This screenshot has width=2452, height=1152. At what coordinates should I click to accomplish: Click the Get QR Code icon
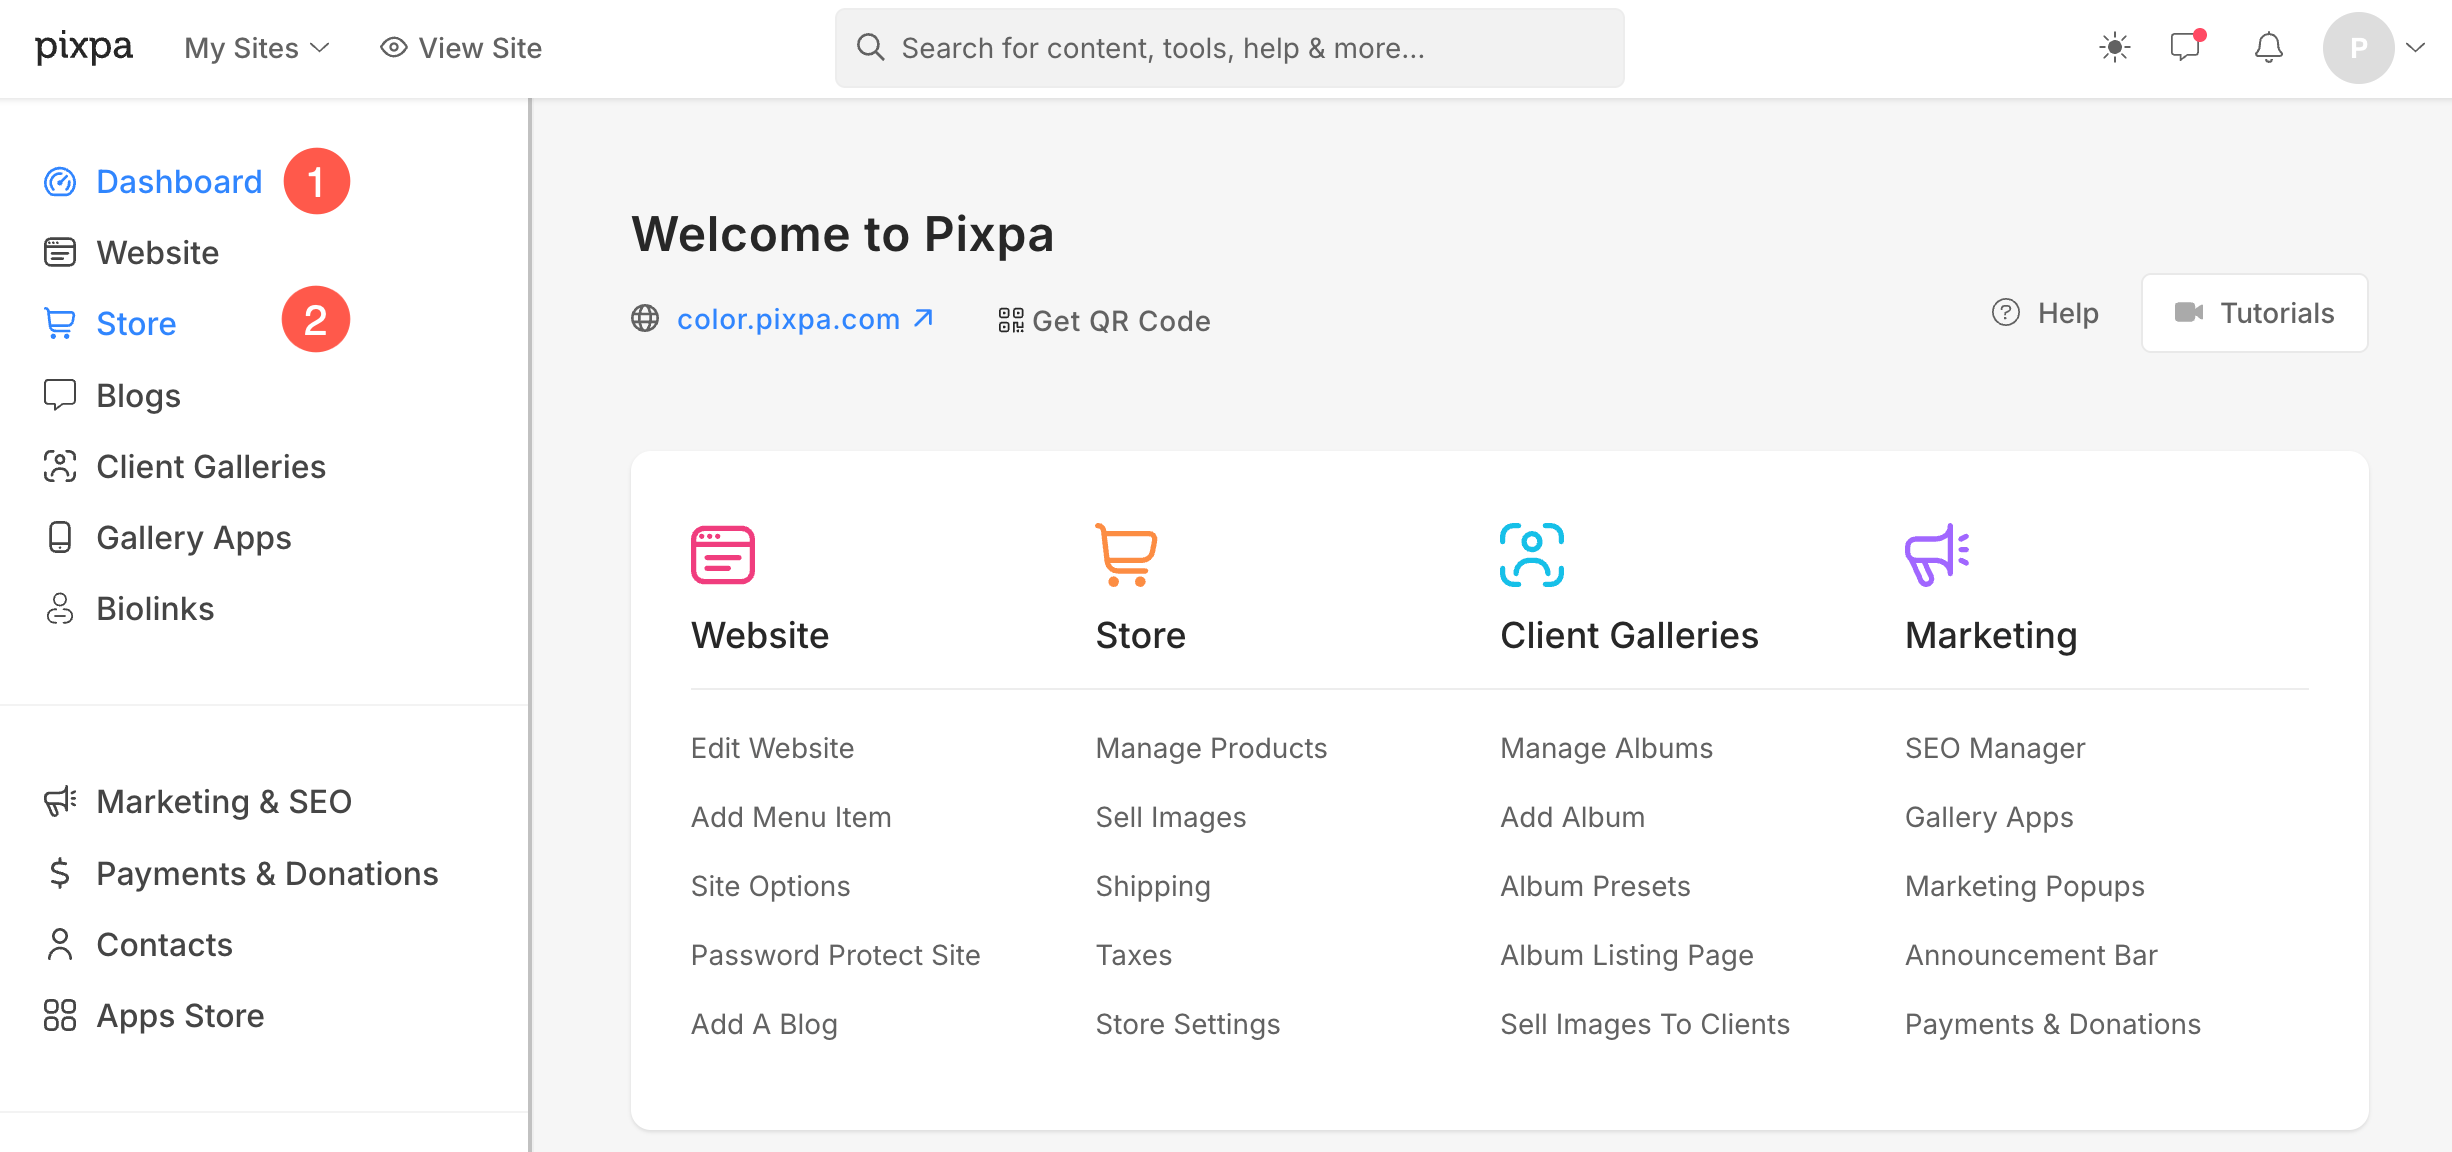[x=1010, y=320]
